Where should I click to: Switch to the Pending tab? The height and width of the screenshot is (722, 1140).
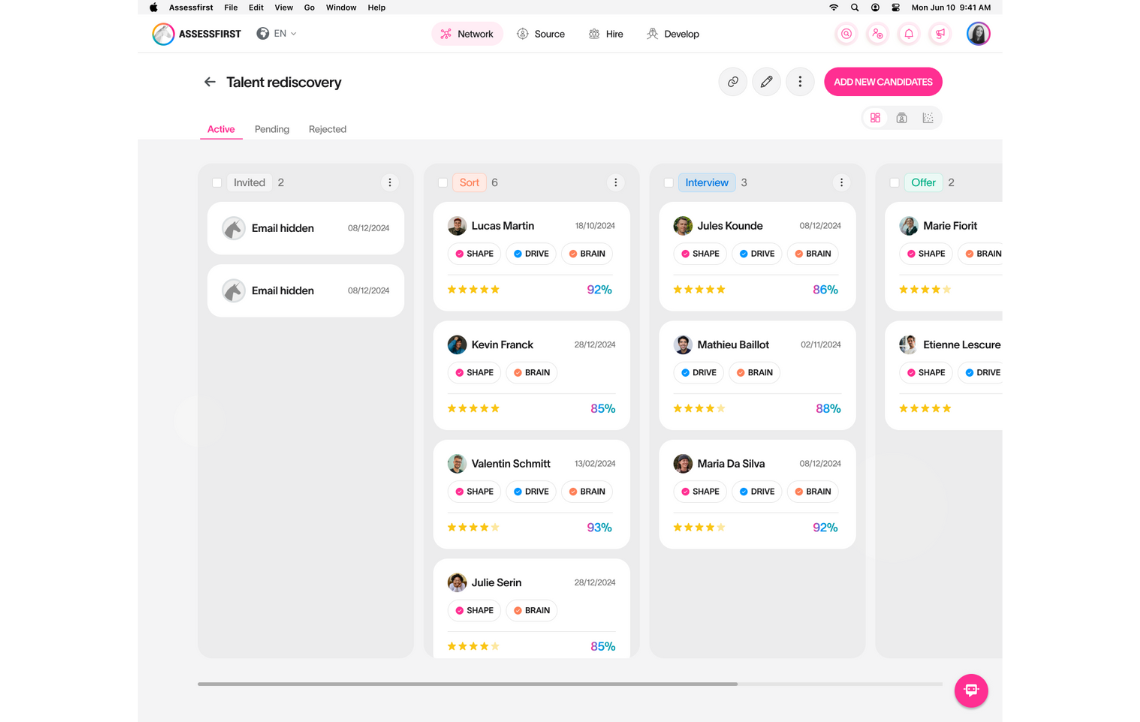click(272, 129)
